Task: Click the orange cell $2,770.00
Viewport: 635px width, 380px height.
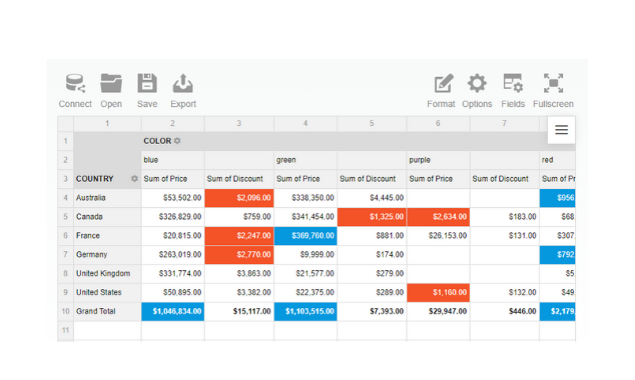Action: pyautogui.click(x=239, y=254)
